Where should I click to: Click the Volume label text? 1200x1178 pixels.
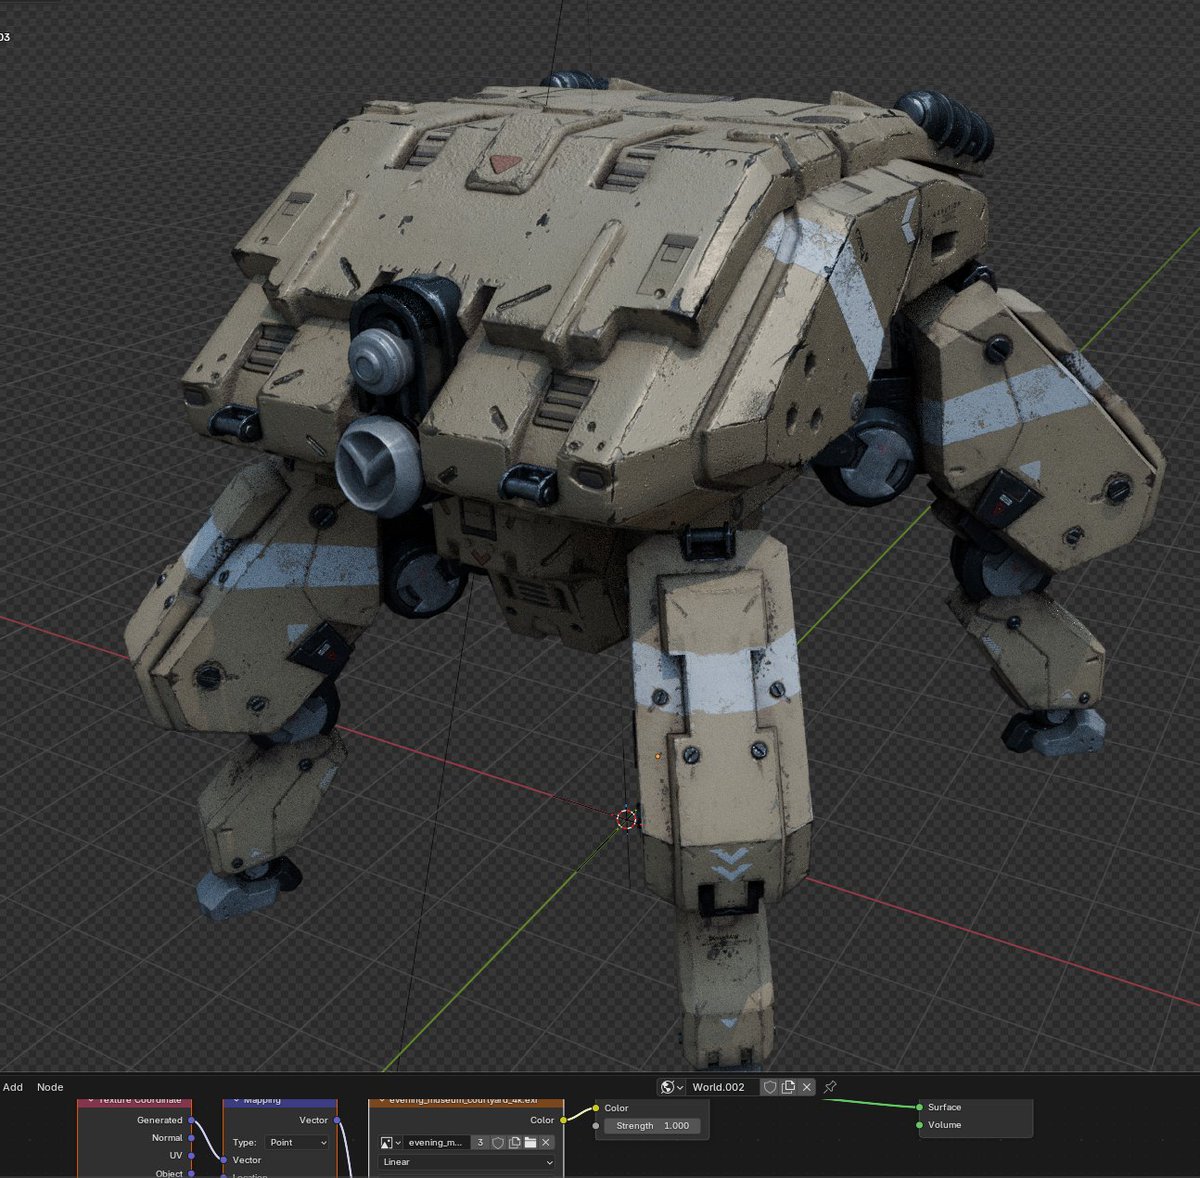click(944, 1125)
